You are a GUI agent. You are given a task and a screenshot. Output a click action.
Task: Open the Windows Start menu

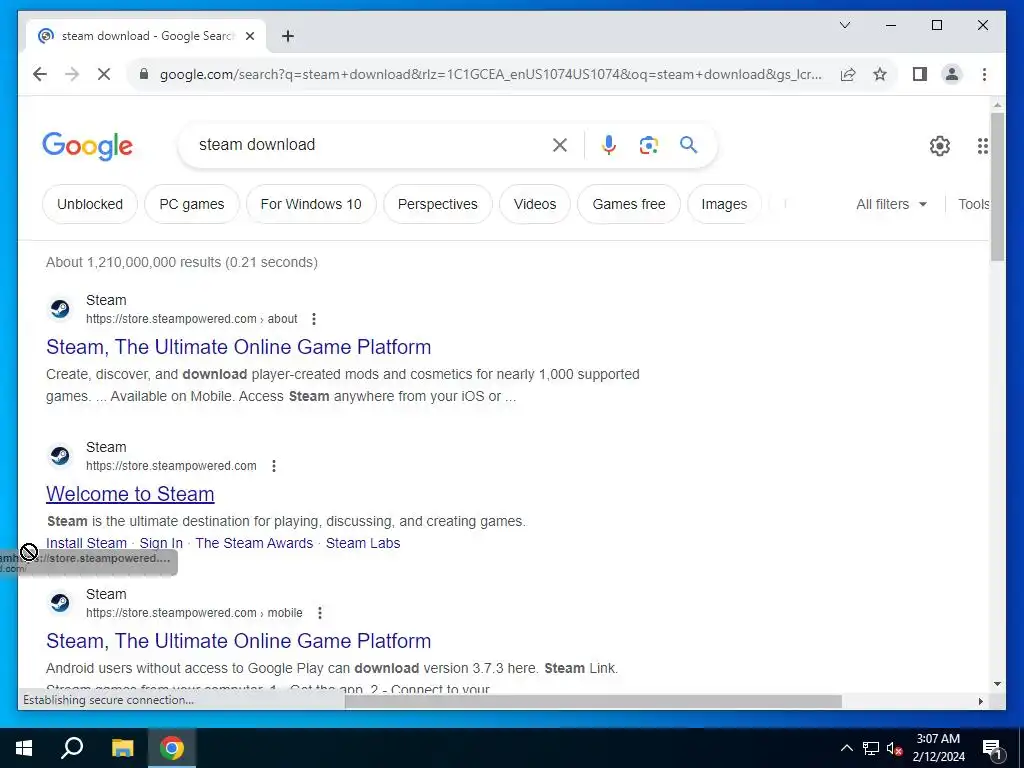24,748
